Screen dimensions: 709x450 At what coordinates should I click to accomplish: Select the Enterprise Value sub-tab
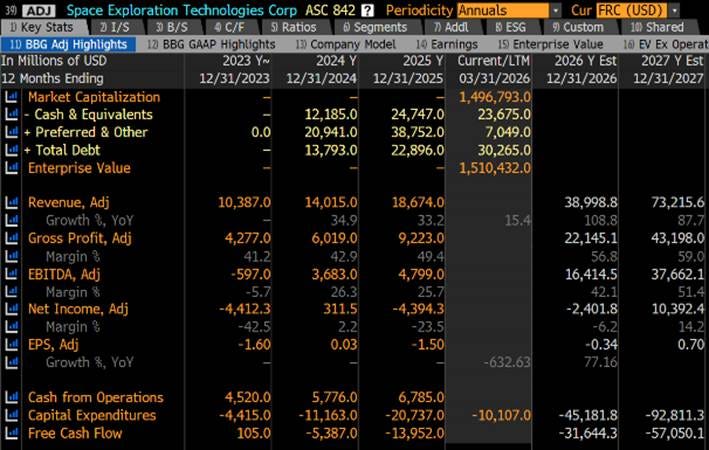(x=551, y=44)
